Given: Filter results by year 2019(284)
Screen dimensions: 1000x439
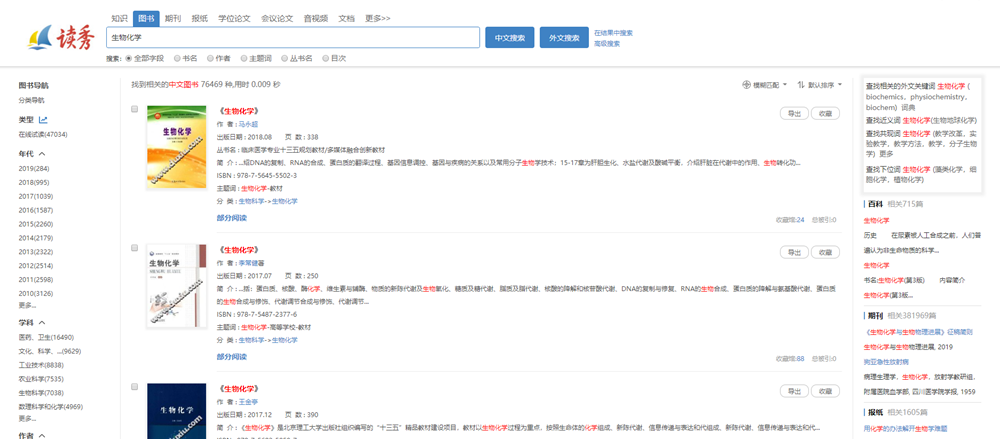Looking at the screenshot, I should point(34,168).
